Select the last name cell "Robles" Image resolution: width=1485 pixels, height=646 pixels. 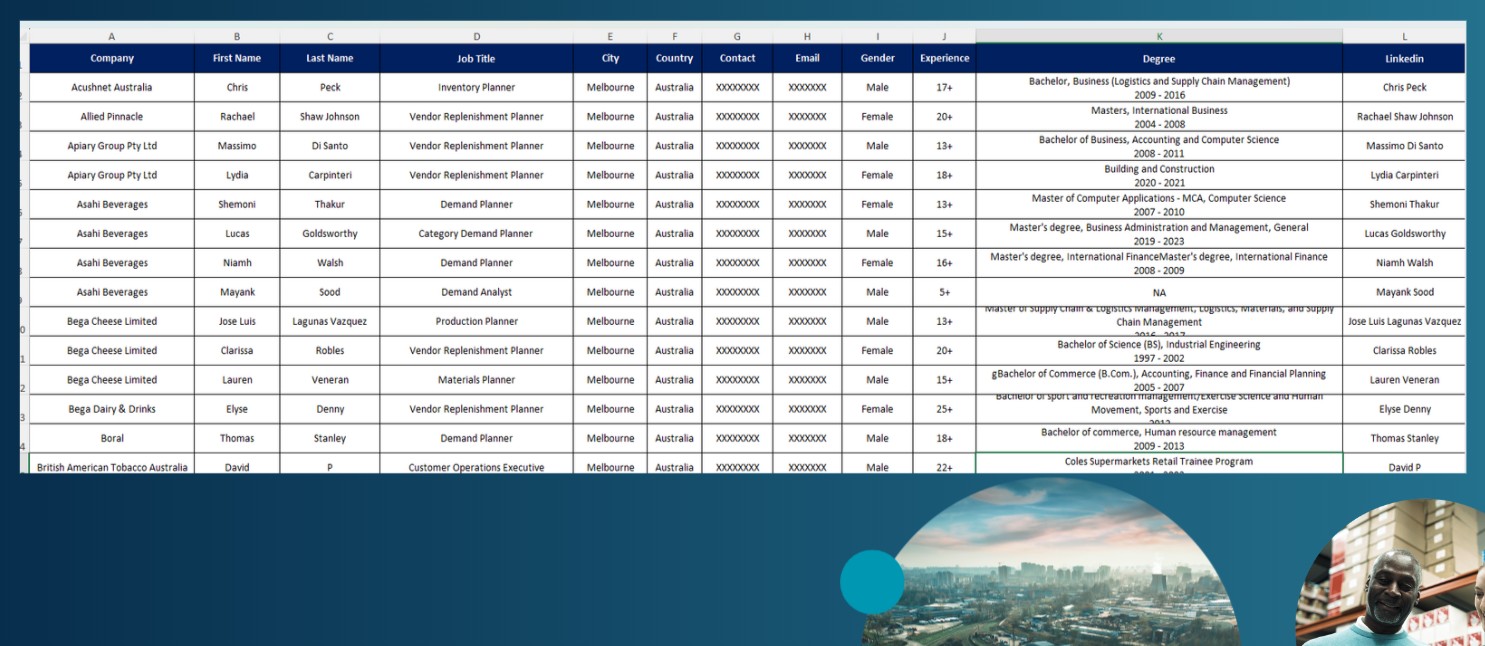click(330, 351)
